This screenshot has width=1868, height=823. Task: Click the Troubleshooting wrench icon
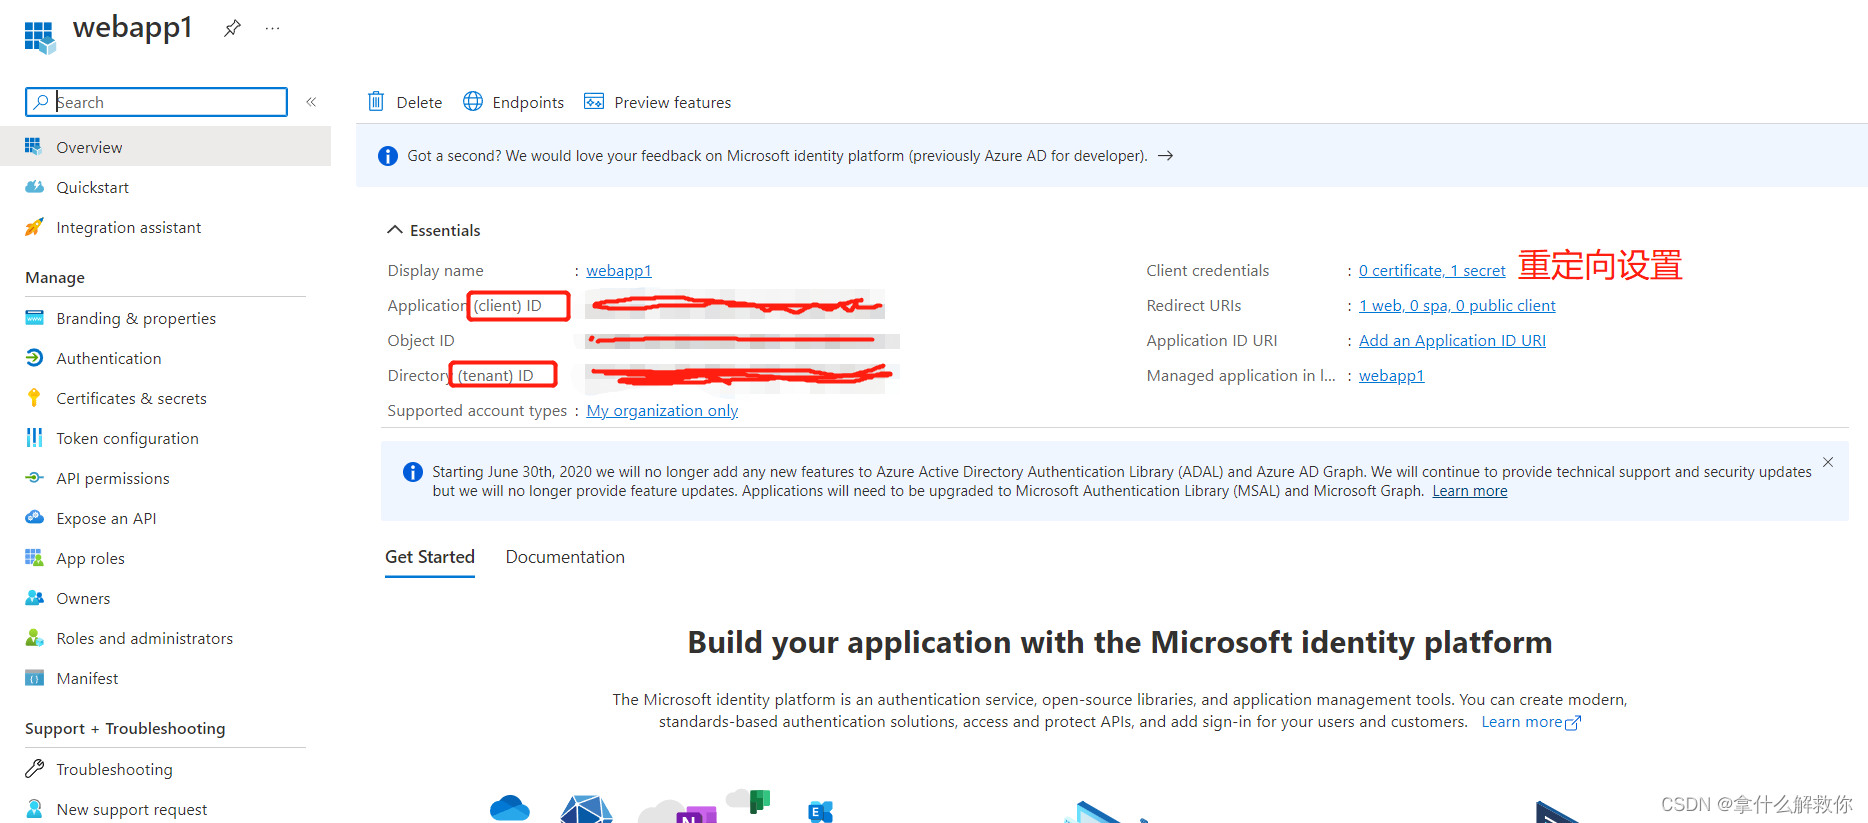point(34,769)
